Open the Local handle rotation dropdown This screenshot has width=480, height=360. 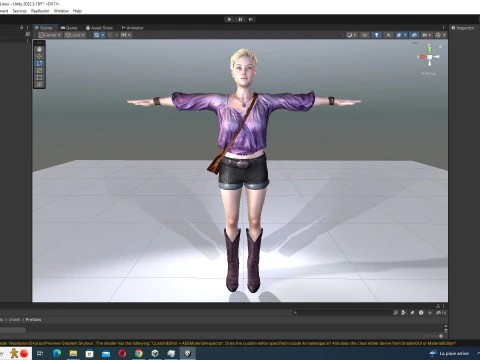pyautogui.click(x=75, y=35)
